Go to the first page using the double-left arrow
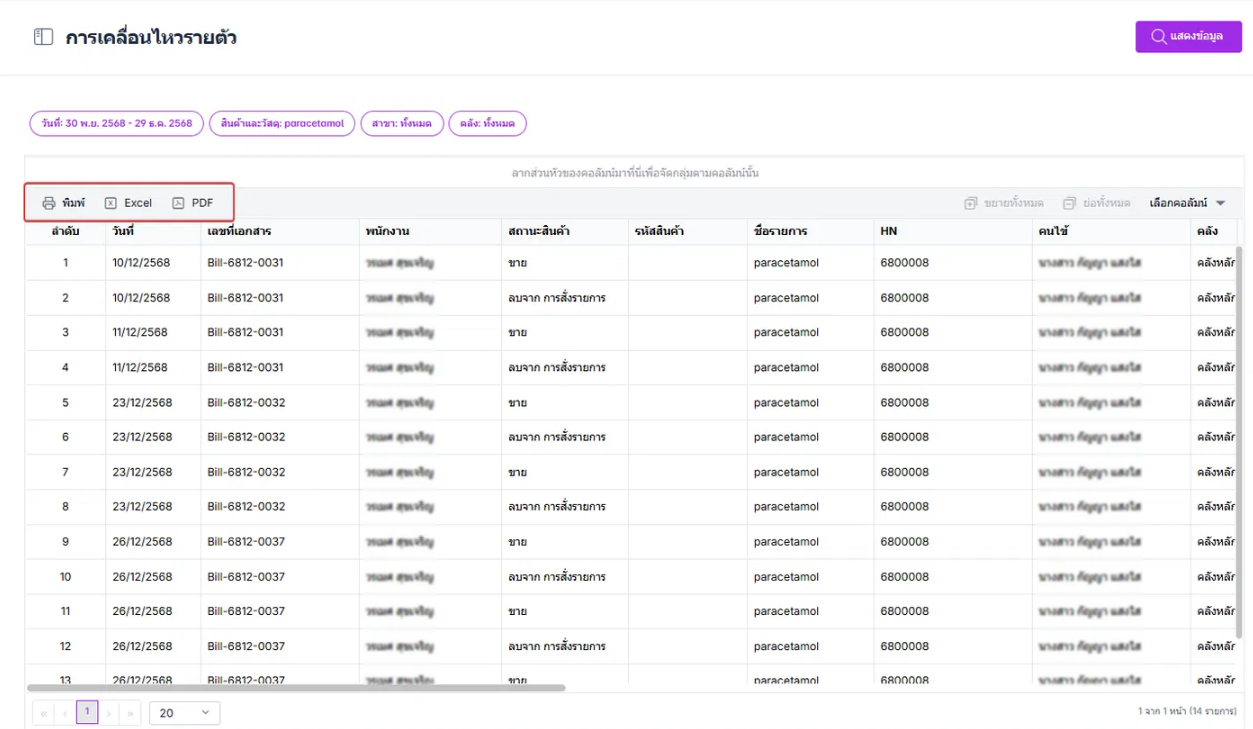The image size is (1253, 729). (43, 713)
